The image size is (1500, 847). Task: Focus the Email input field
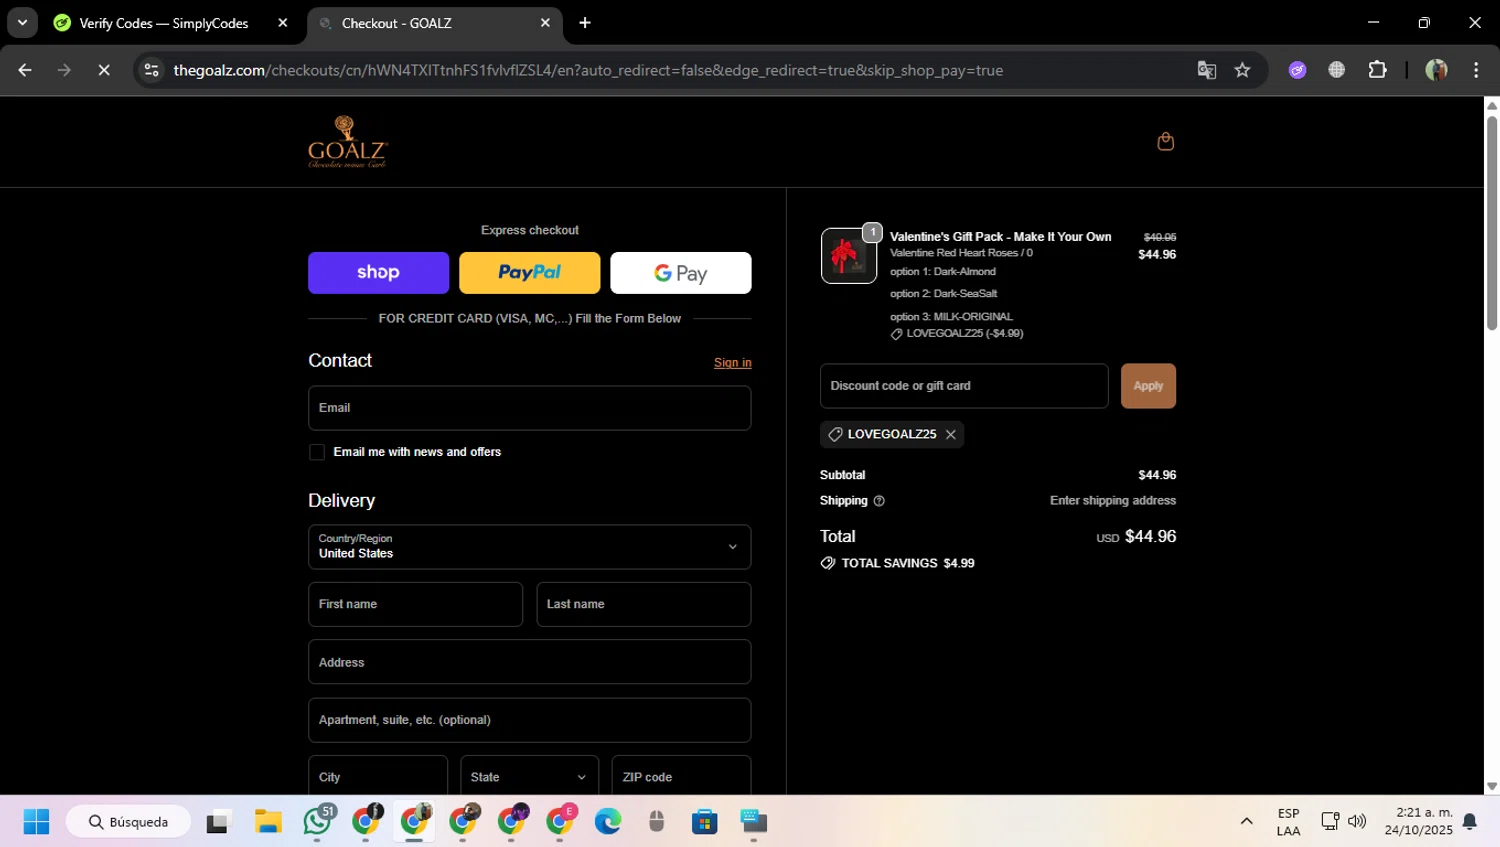pos(529,408)
